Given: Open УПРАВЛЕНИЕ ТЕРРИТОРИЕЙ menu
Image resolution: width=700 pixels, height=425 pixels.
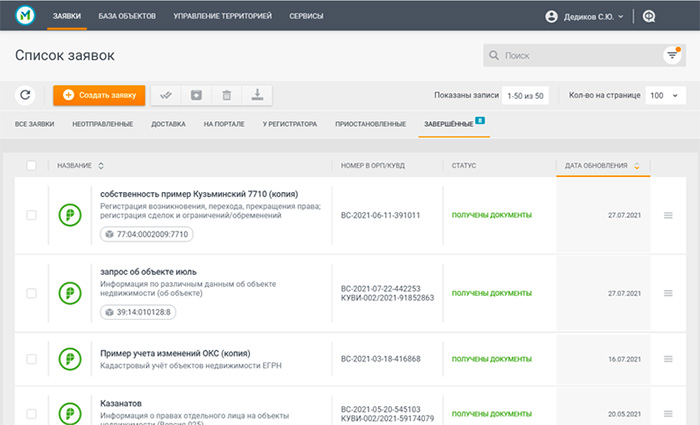Looking at the screenshot, I should pos(222,16).
